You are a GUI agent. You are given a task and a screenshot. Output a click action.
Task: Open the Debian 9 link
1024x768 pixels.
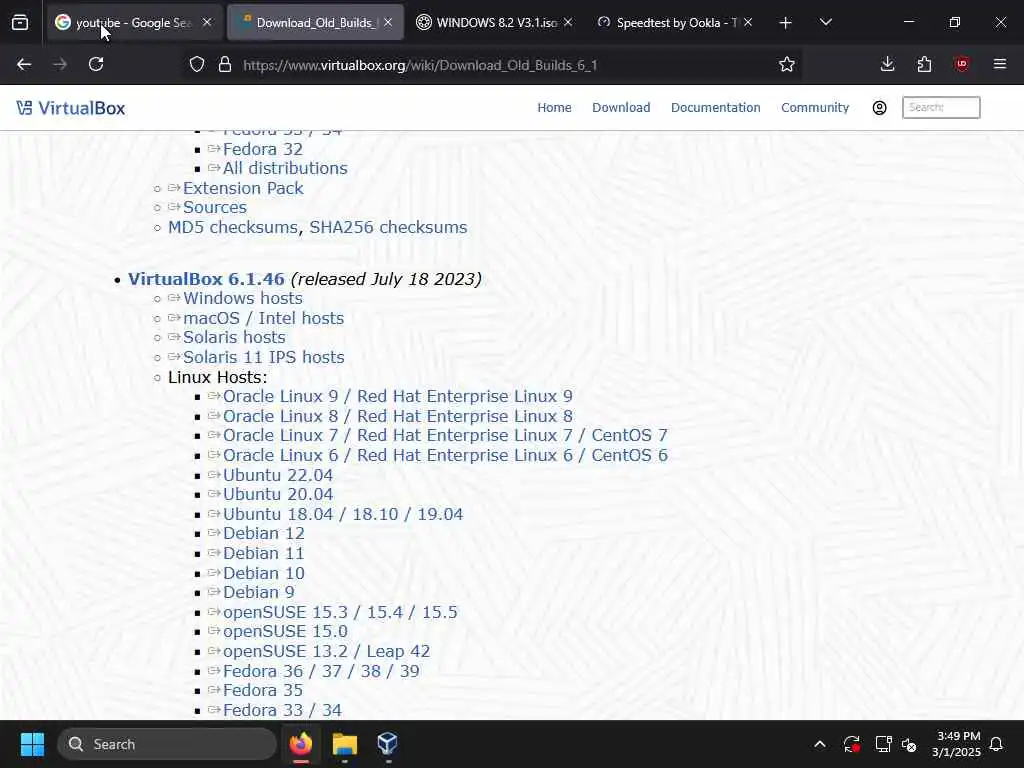pos(259,592)
